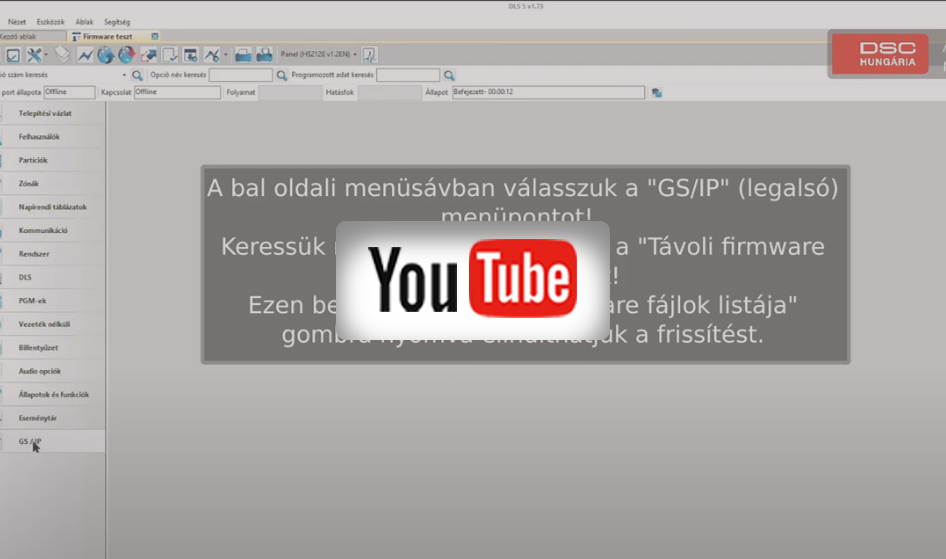The image size is (946, 559).
Task: Expand the number search type dropdown arrow
Action: [x=125, y=75]
